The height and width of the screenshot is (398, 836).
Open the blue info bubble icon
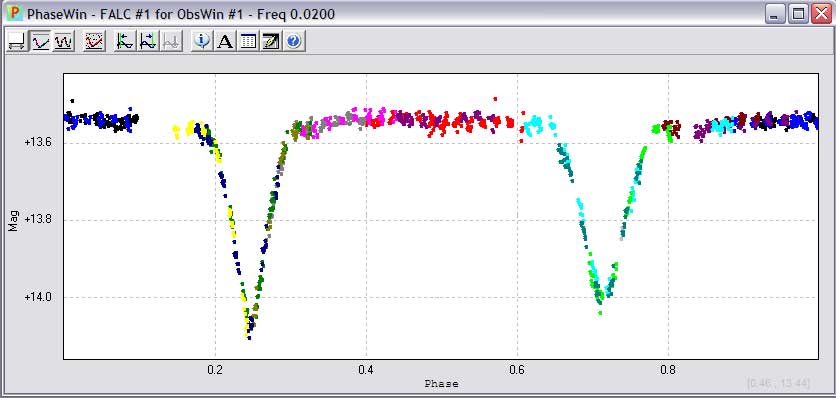point(202,41)
